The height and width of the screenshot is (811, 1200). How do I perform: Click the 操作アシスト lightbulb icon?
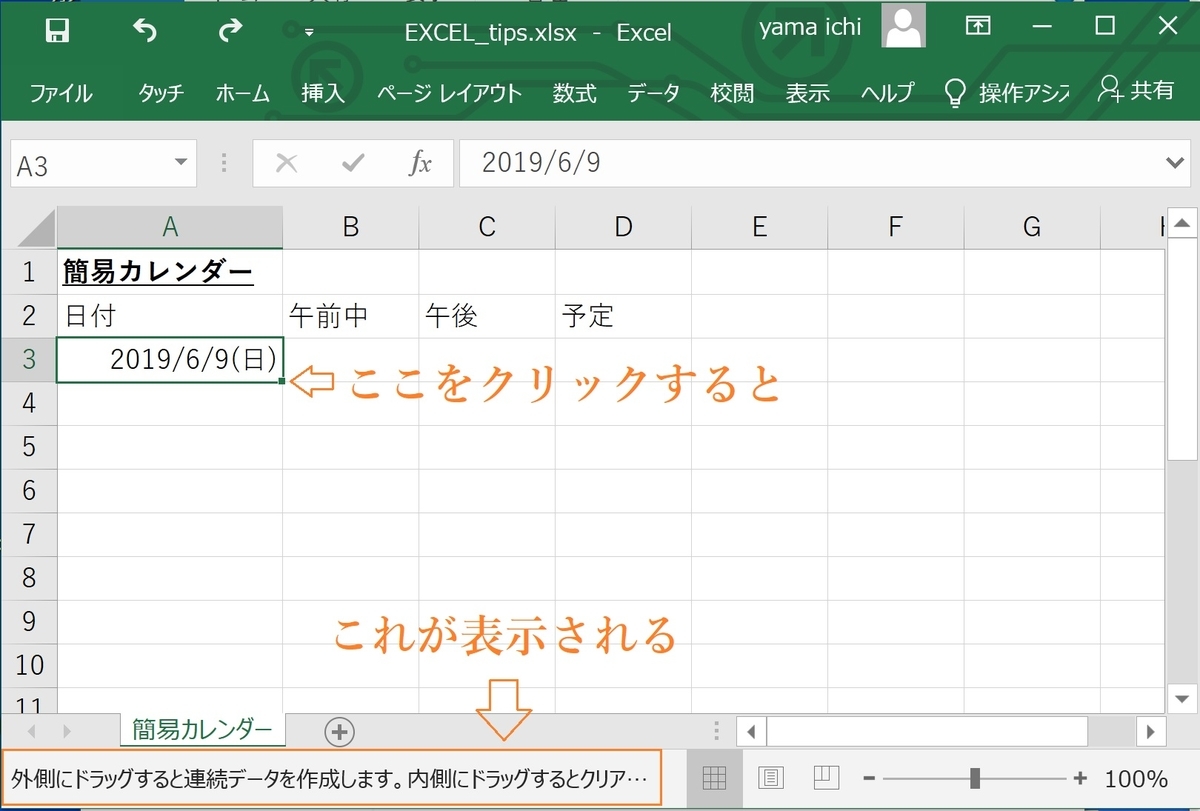pyautogui.click(x=955, y=92)
